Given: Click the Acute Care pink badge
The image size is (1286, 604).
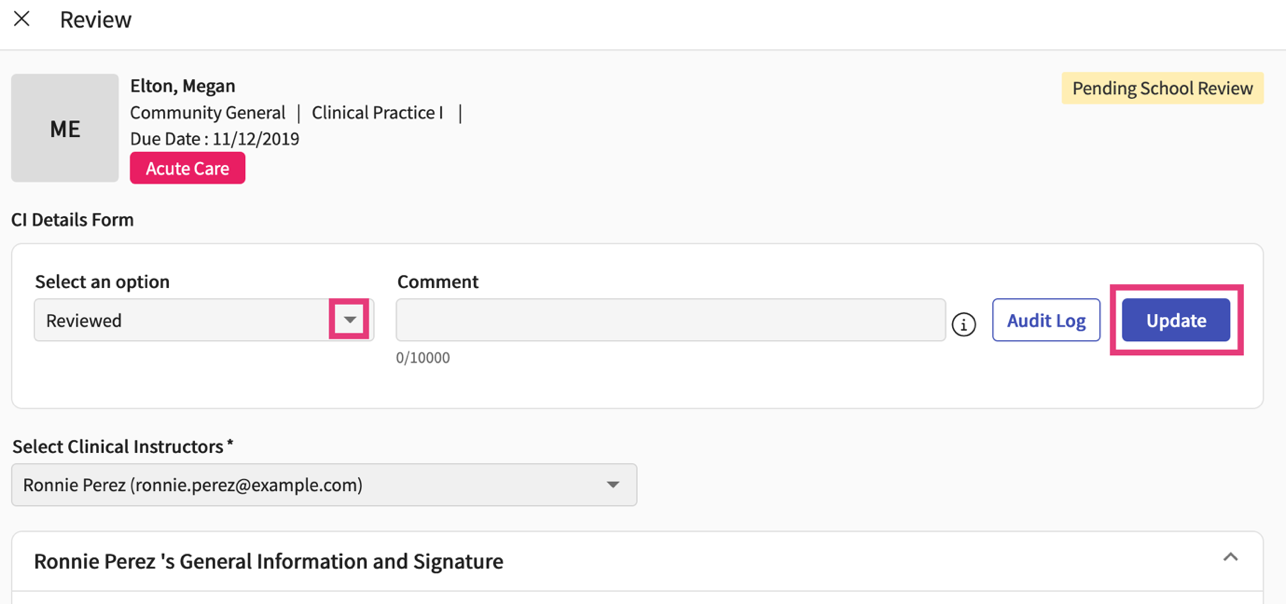Looking at the screenshot, I should point(187,167).
